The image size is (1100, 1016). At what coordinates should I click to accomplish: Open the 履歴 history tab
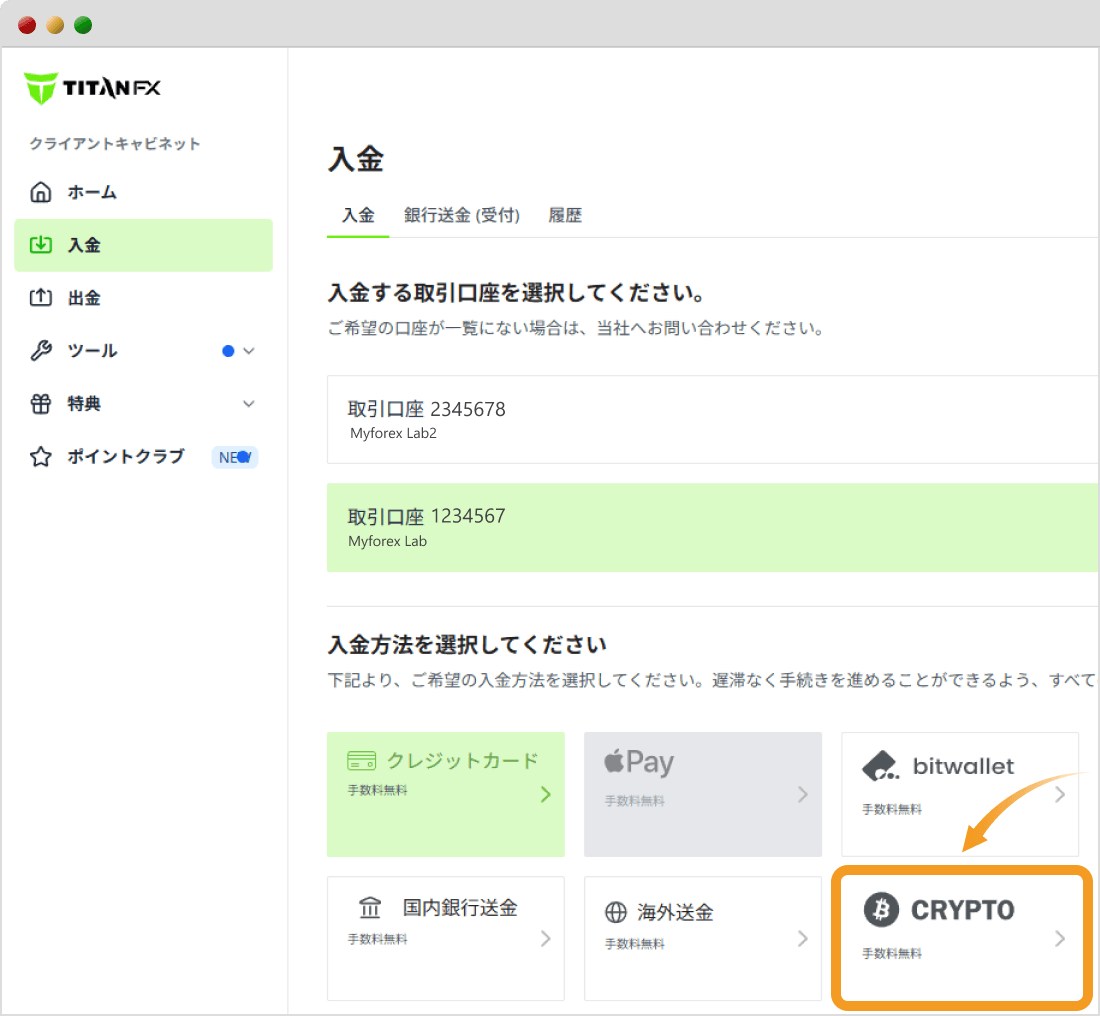[565, 214]
